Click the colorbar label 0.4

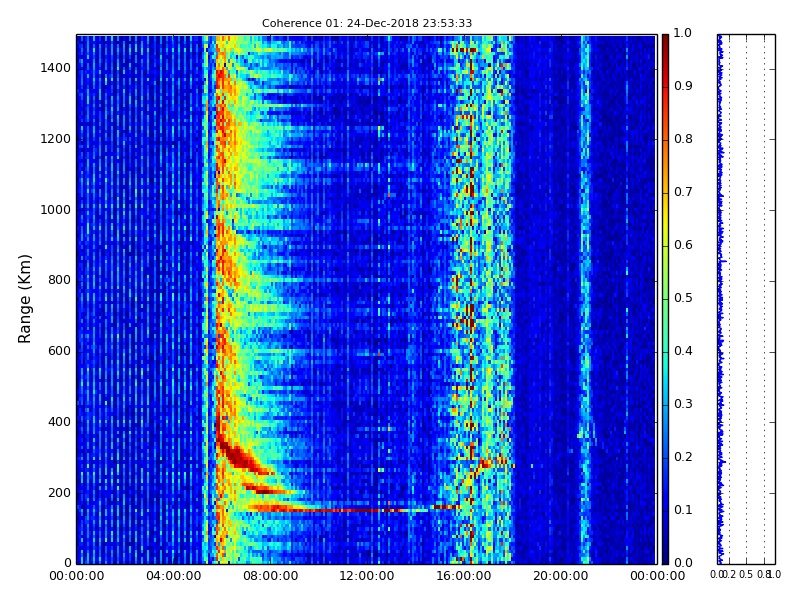(683, 351)
